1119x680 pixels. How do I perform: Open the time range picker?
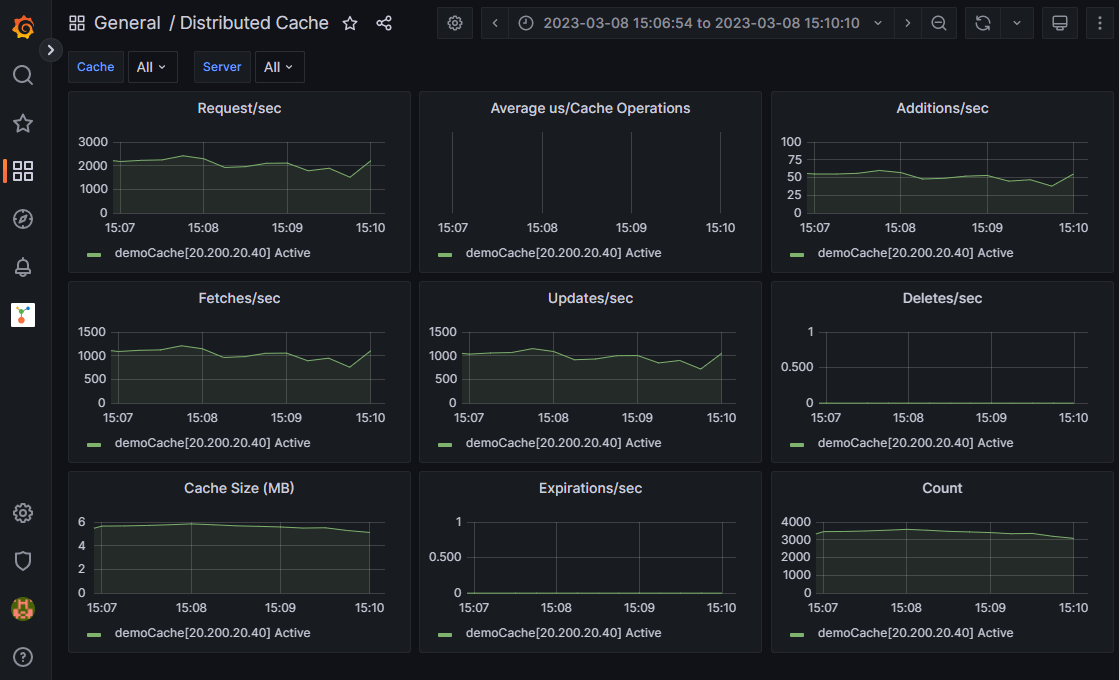[x=700, y=22]
